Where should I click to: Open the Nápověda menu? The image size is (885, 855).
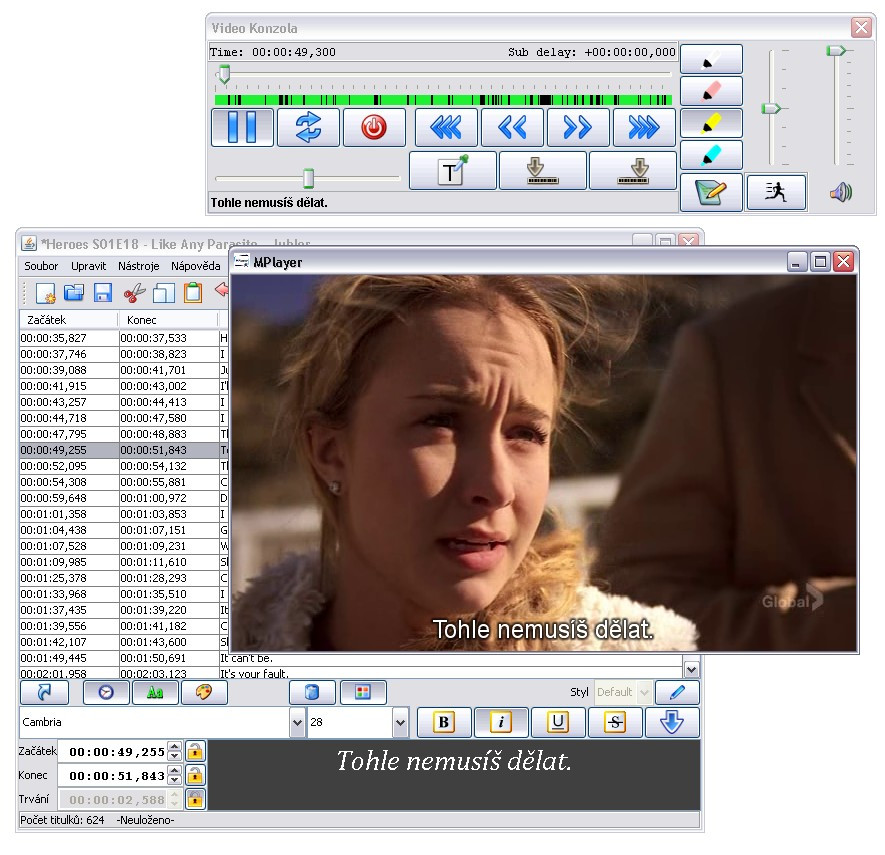(196, 266)
